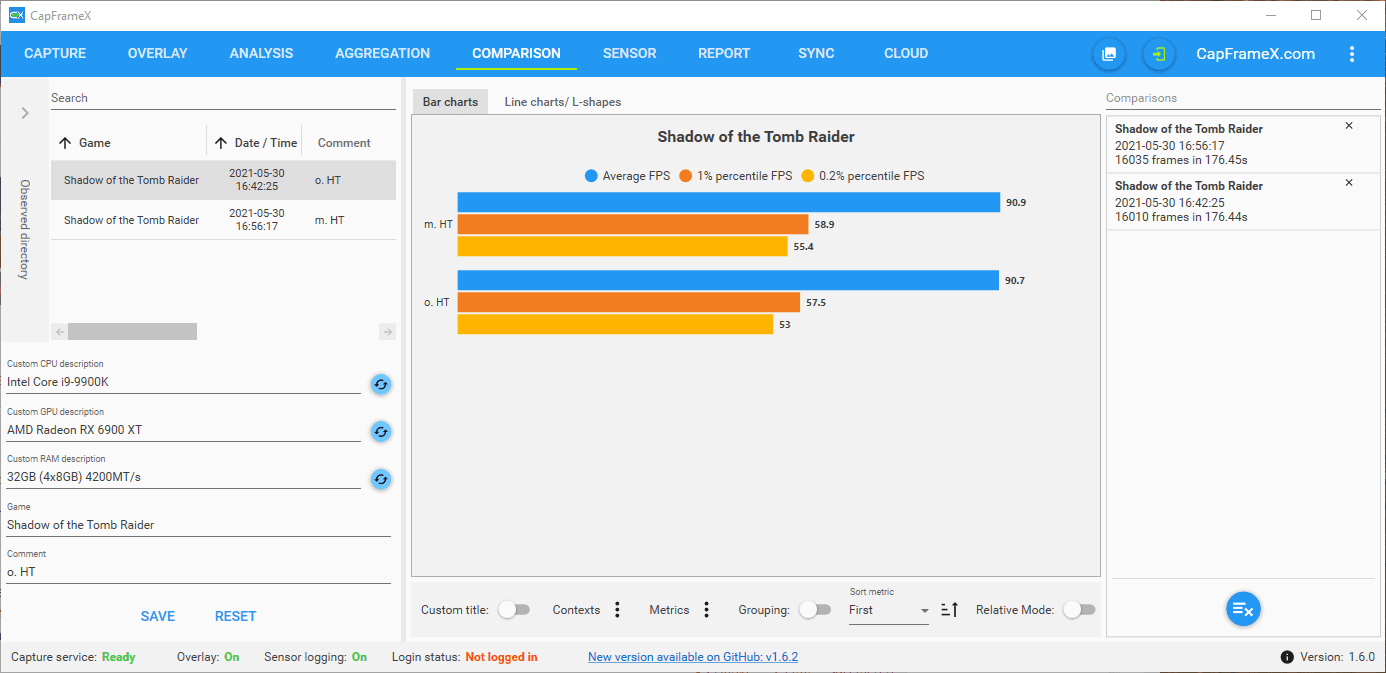Image resolution: width=1386 pixels, height=673 pixels.
Task: Open new version available on GitHub link
Action: pyautogui.click(x=693, y=657)
